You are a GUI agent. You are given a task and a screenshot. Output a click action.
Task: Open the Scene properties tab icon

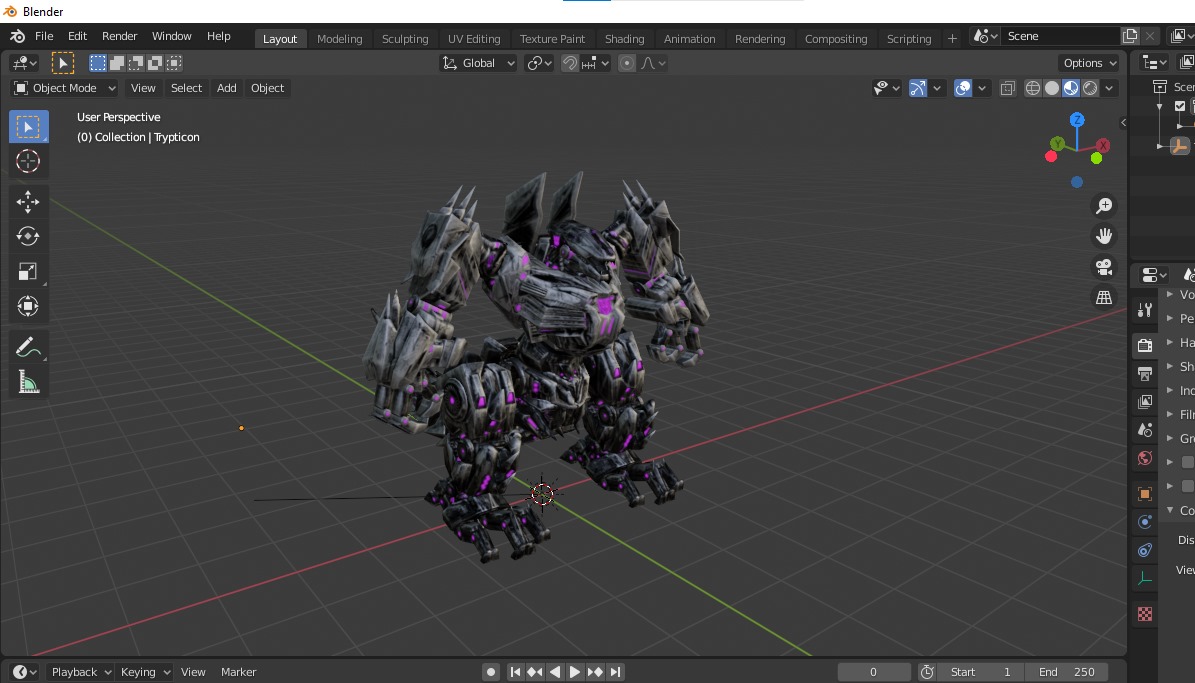pyautogui.click(x=1145, y=430)
